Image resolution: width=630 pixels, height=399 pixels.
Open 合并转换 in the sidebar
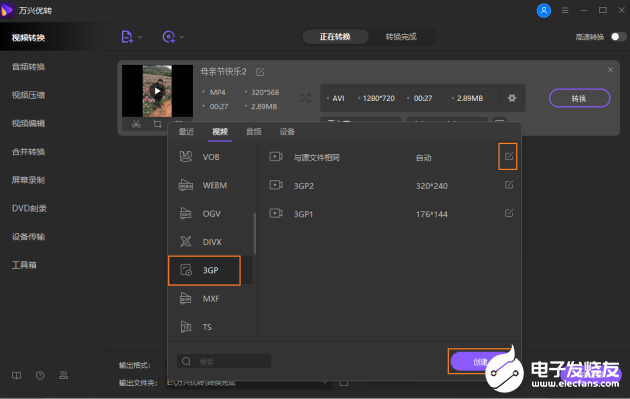(x=28, y=152)
